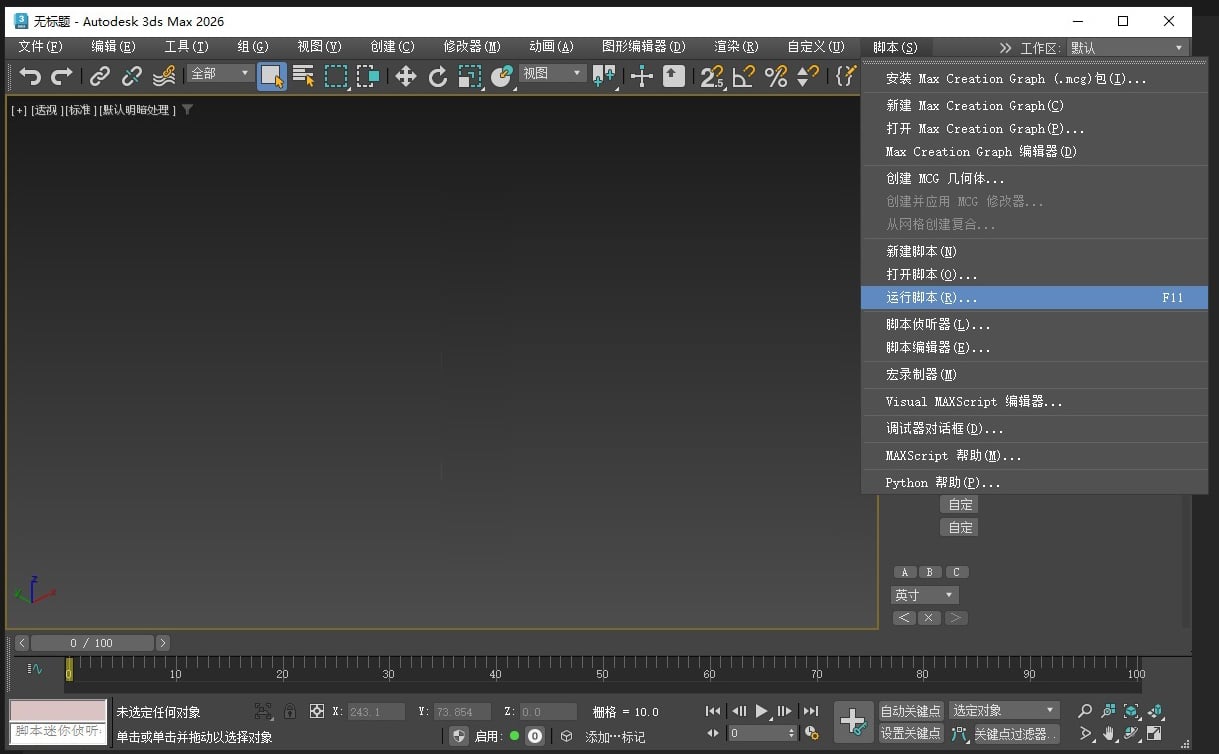This screenshot has width=1219, height=754.
Task: Choose the Select Object tool
Action: click(x=272, y=76)
